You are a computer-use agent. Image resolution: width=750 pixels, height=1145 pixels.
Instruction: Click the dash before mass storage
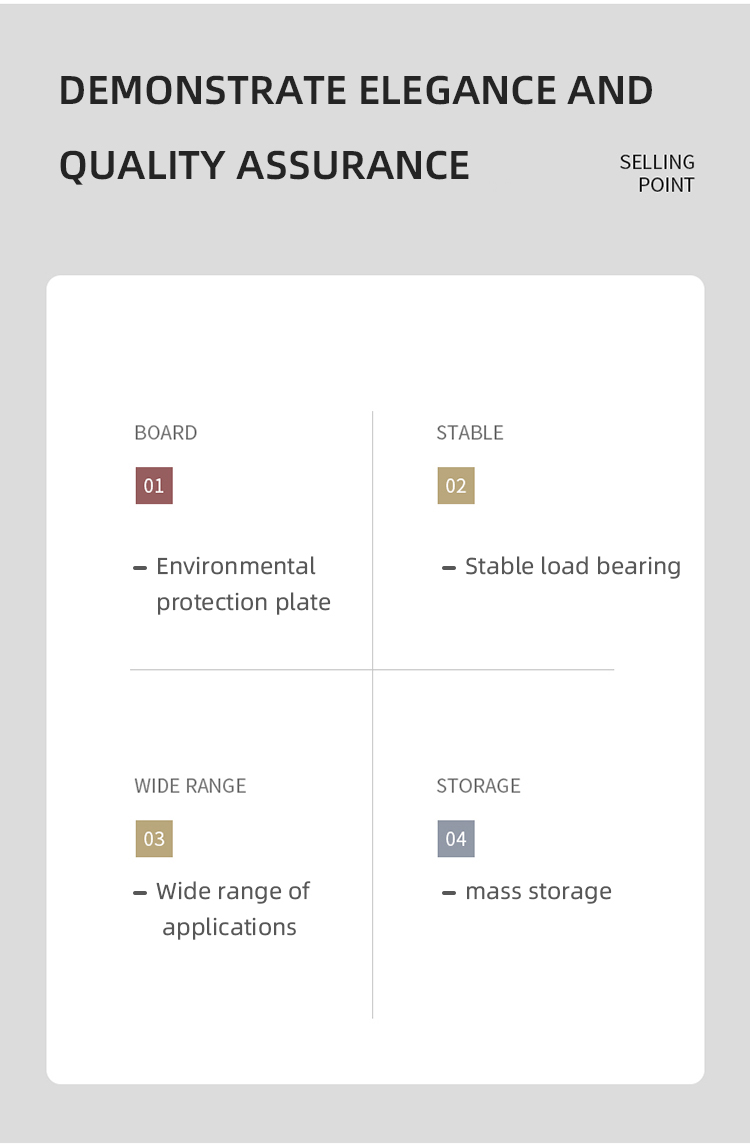[x=449, y=893]
